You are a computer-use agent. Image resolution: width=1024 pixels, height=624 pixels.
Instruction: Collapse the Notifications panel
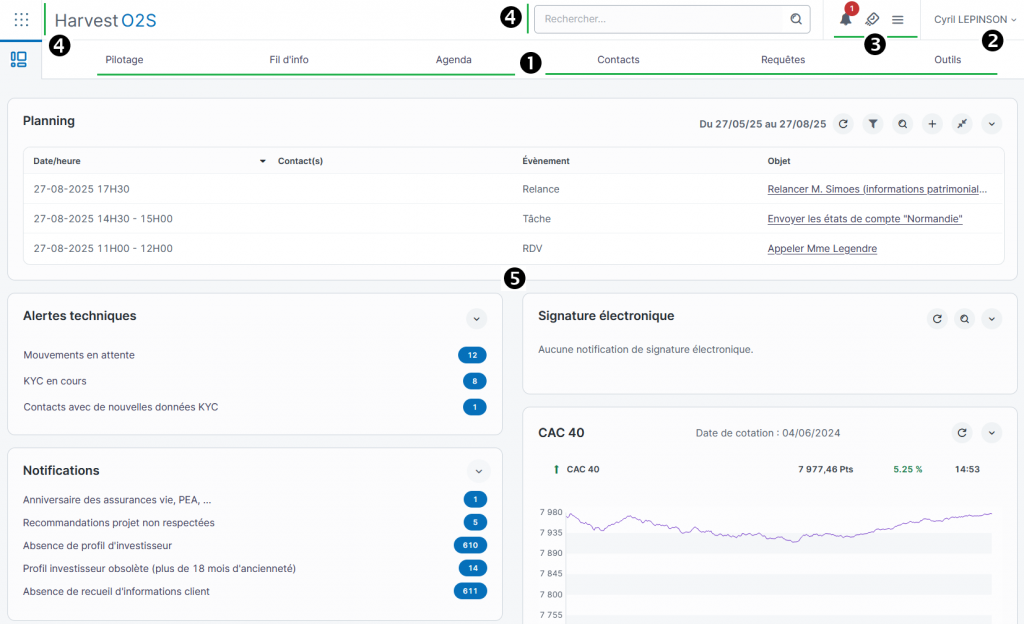pos(477,471)
